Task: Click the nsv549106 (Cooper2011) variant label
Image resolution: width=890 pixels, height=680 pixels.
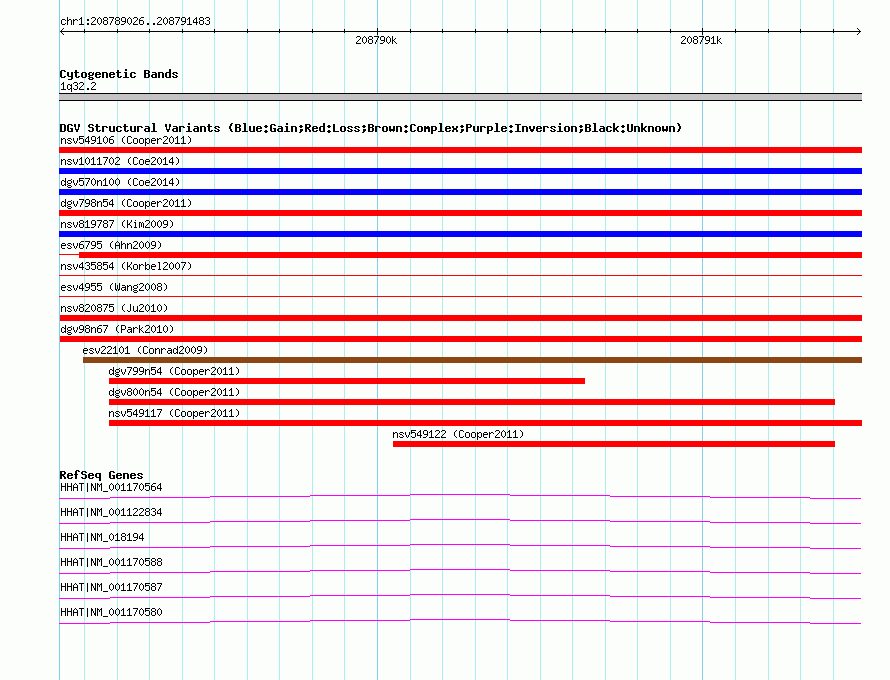Action: tap(126, 140)
